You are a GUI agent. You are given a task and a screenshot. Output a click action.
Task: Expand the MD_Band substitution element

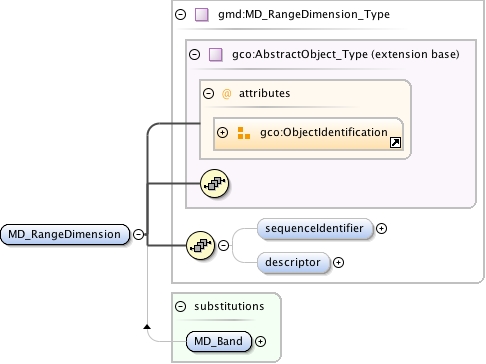pyautogui.click(x=260, y=342)
